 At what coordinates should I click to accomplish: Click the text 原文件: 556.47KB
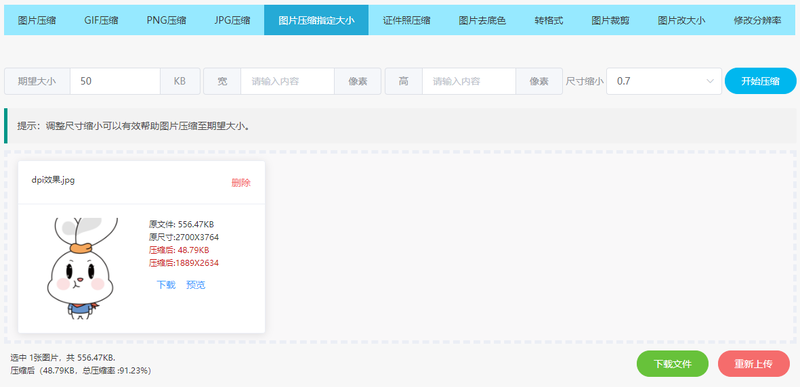(181, 224)
